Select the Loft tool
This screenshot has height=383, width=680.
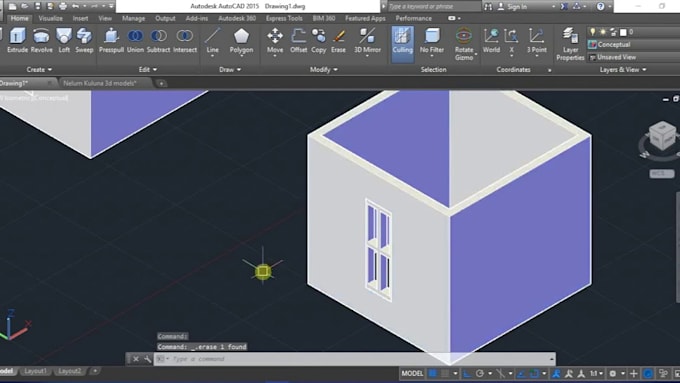64,40
